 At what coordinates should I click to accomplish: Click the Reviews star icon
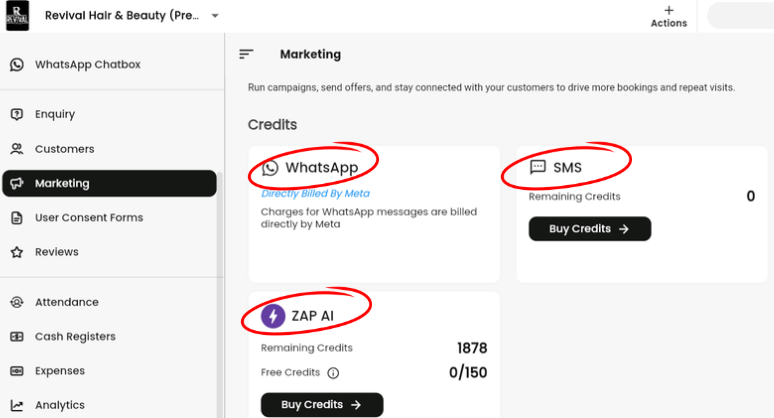(x=17, y=252)
